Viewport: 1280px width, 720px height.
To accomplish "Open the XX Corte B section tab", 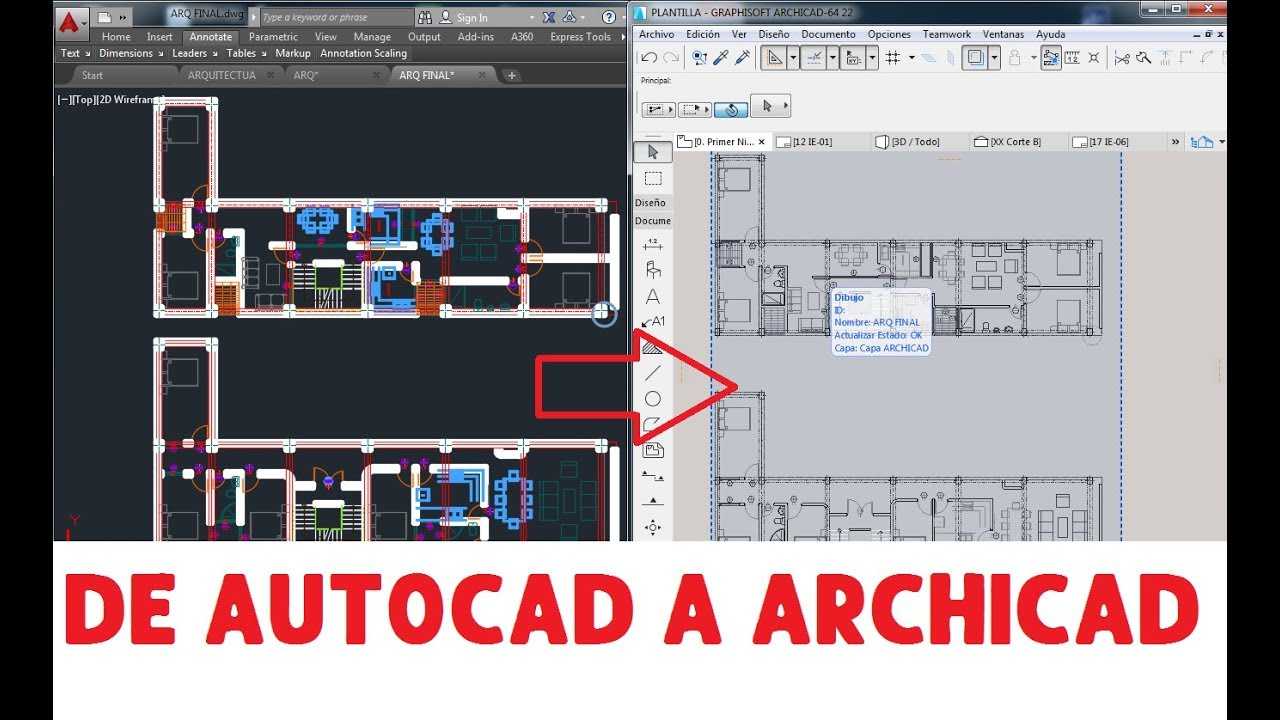I will tap(1015, 142).
